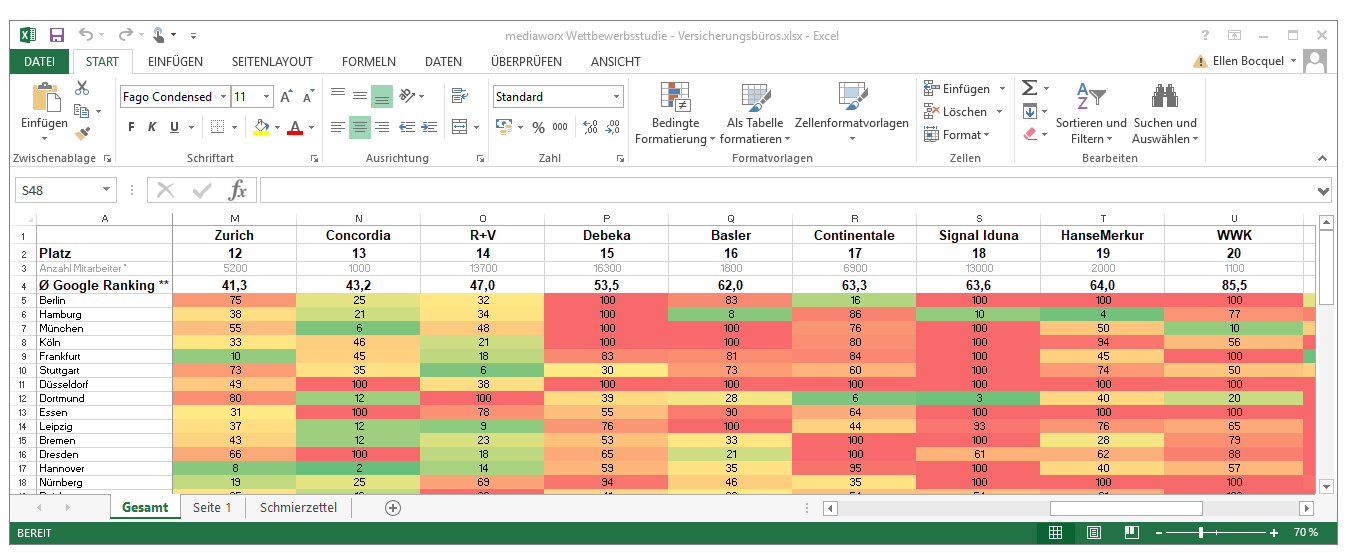Apply percent number format
The height and width of the screenshot is (553, 1346).
click(x=538, y=127)
